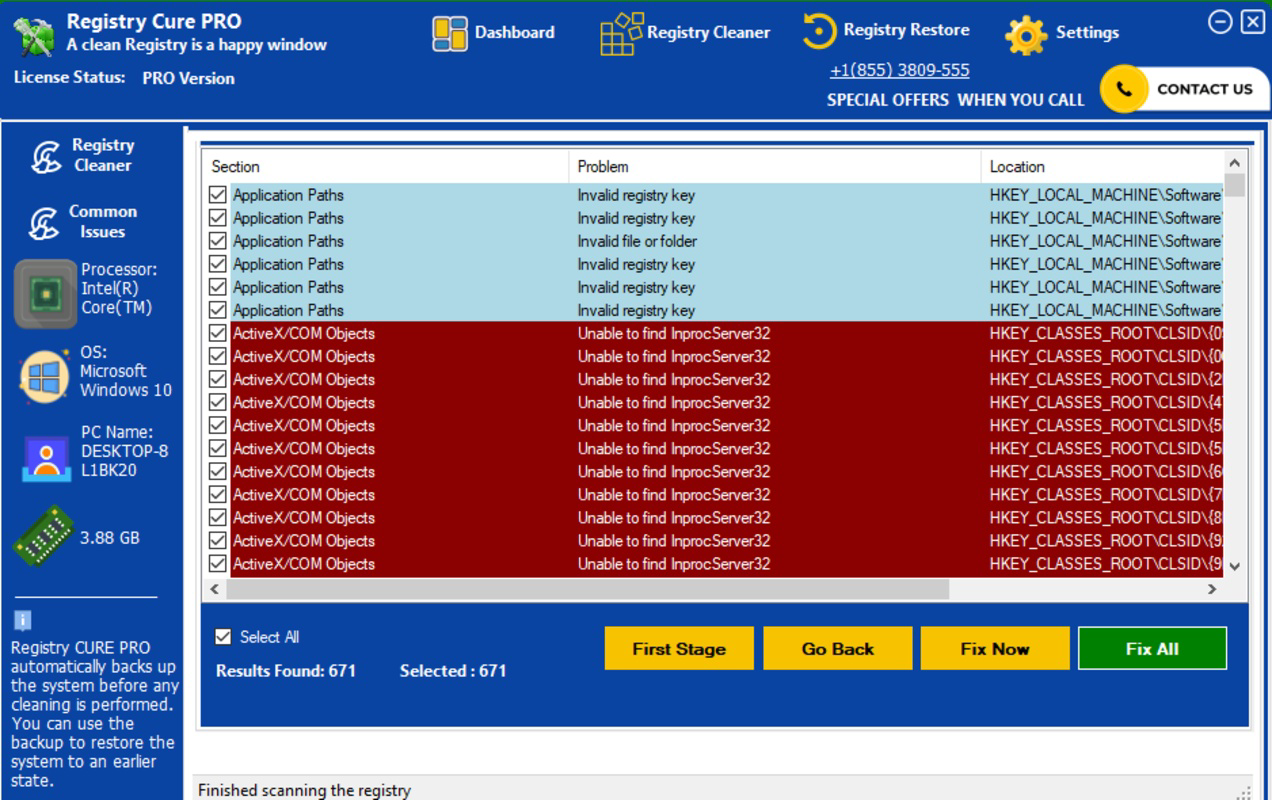Click the Common Issues swirl icon

(x=43, y=222)
